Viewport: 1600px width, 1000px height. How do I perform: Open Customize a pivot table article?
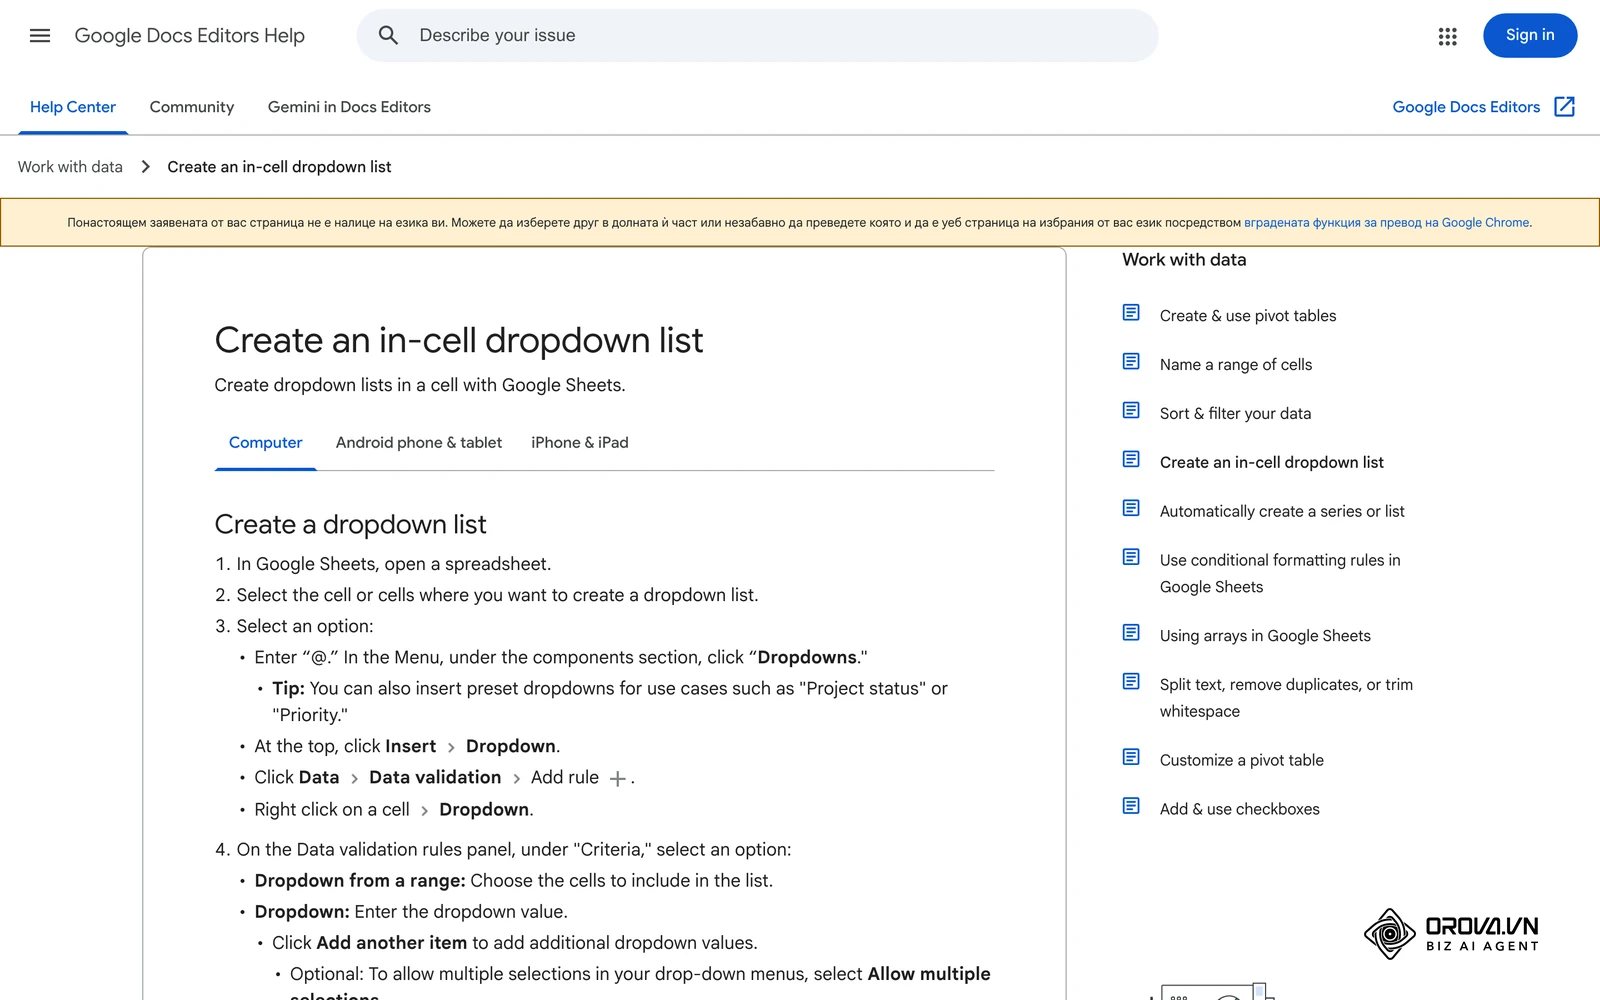pyautogui.click(x=1242, y=761)
